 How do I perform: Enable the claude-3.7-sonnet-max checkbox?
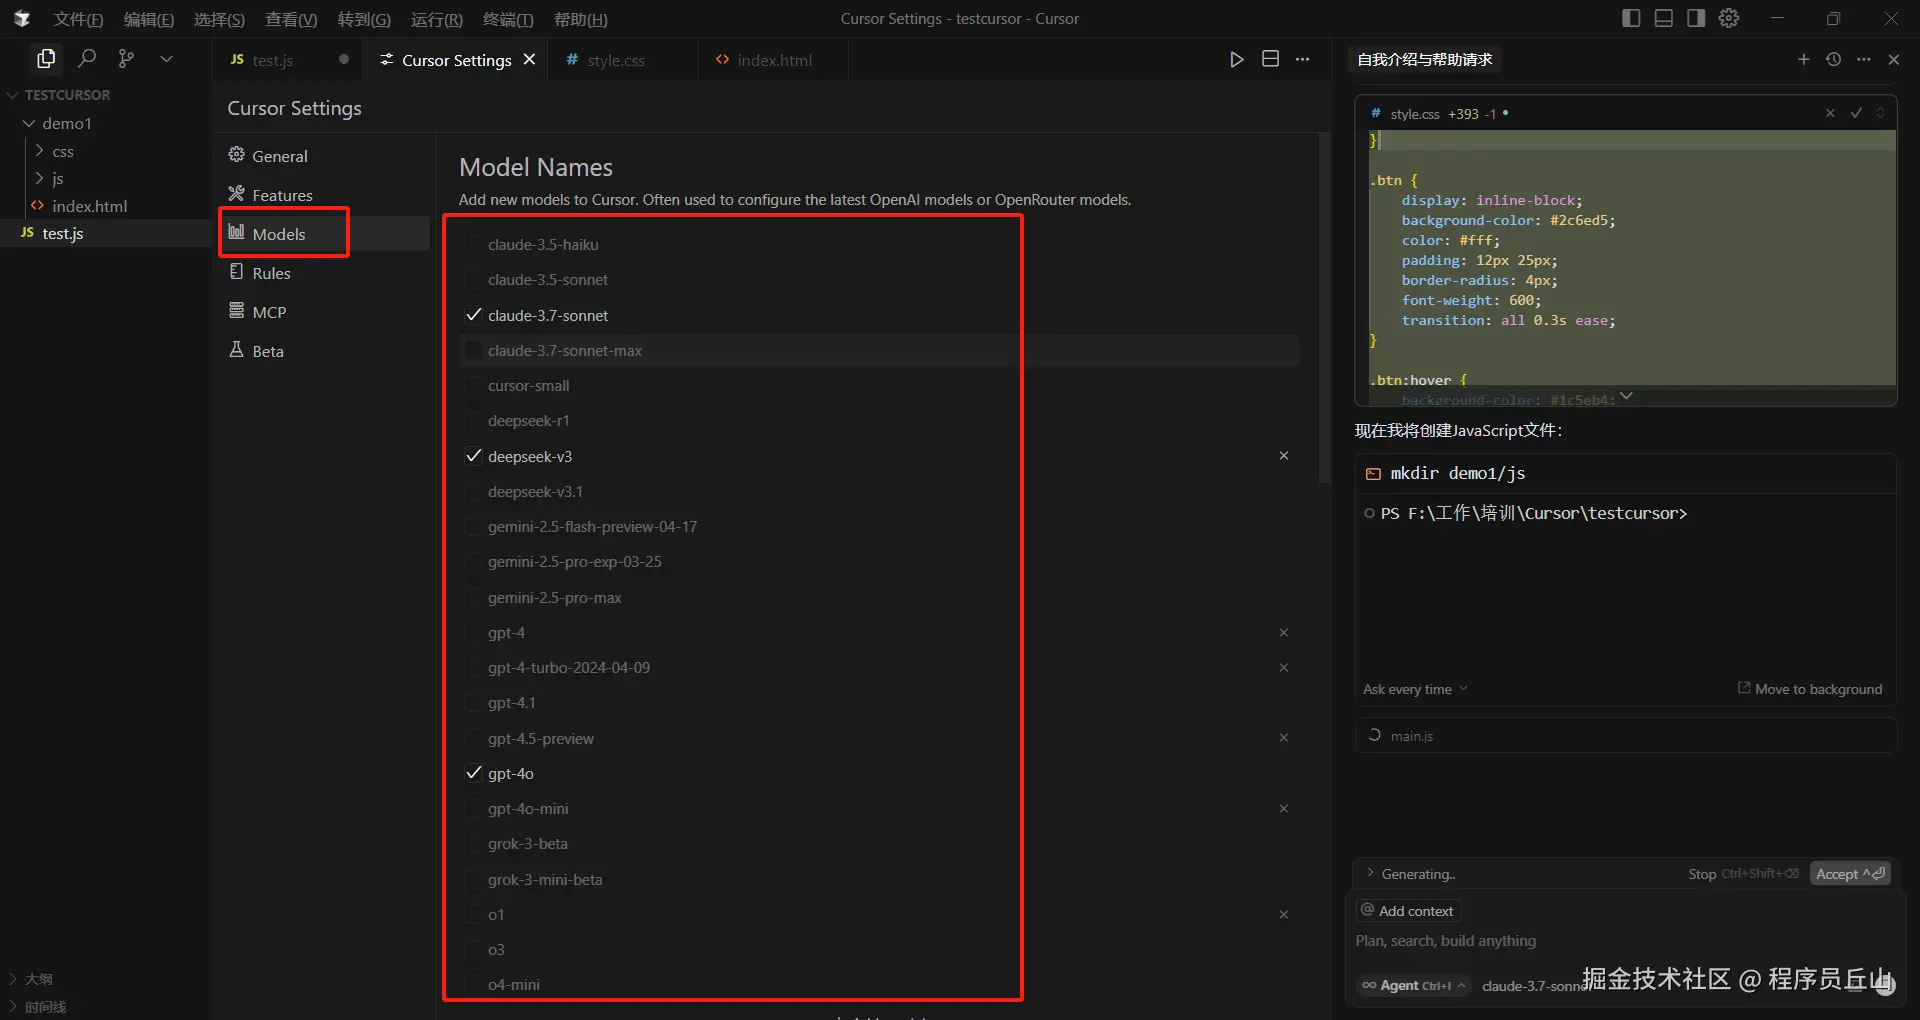click(x=474, y=350)
